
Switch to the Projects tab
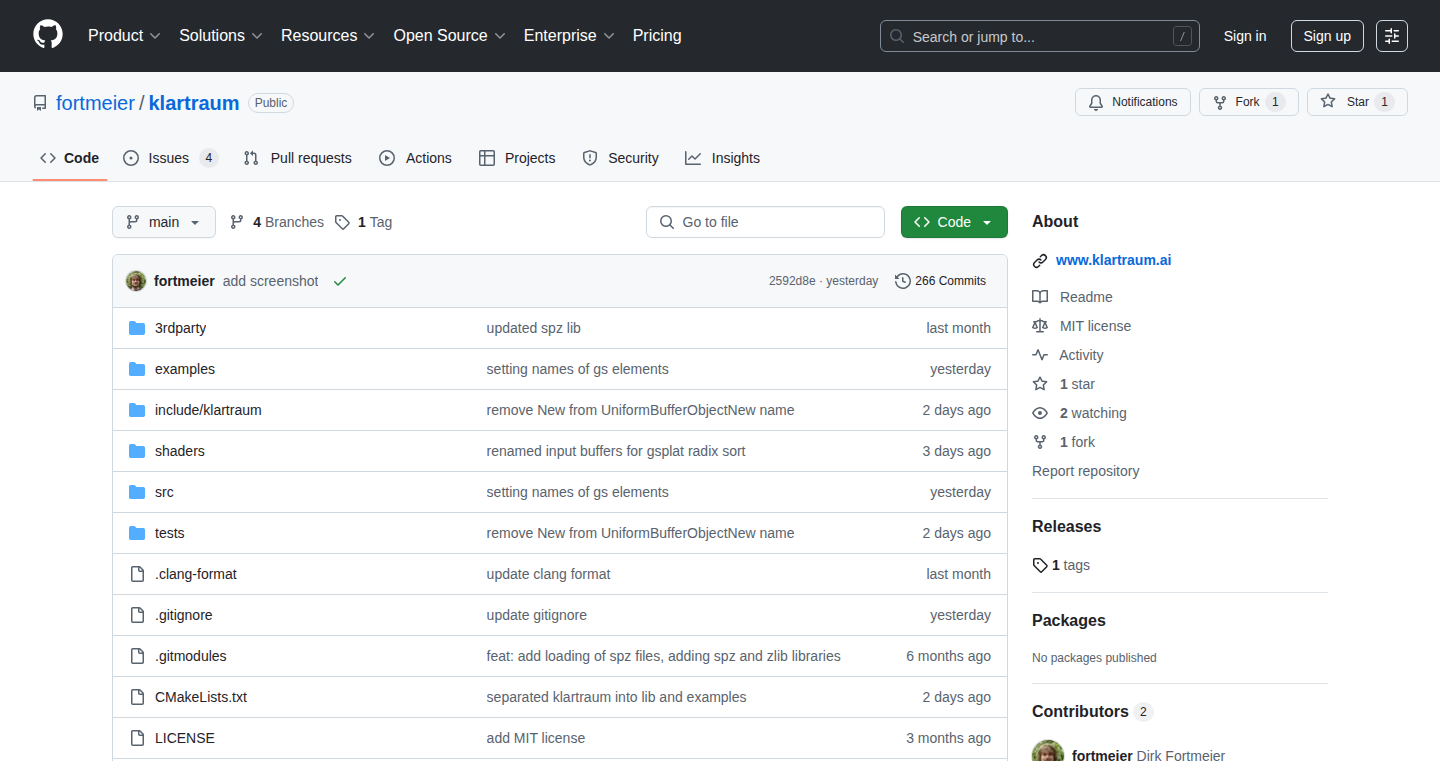coord(517,158)
